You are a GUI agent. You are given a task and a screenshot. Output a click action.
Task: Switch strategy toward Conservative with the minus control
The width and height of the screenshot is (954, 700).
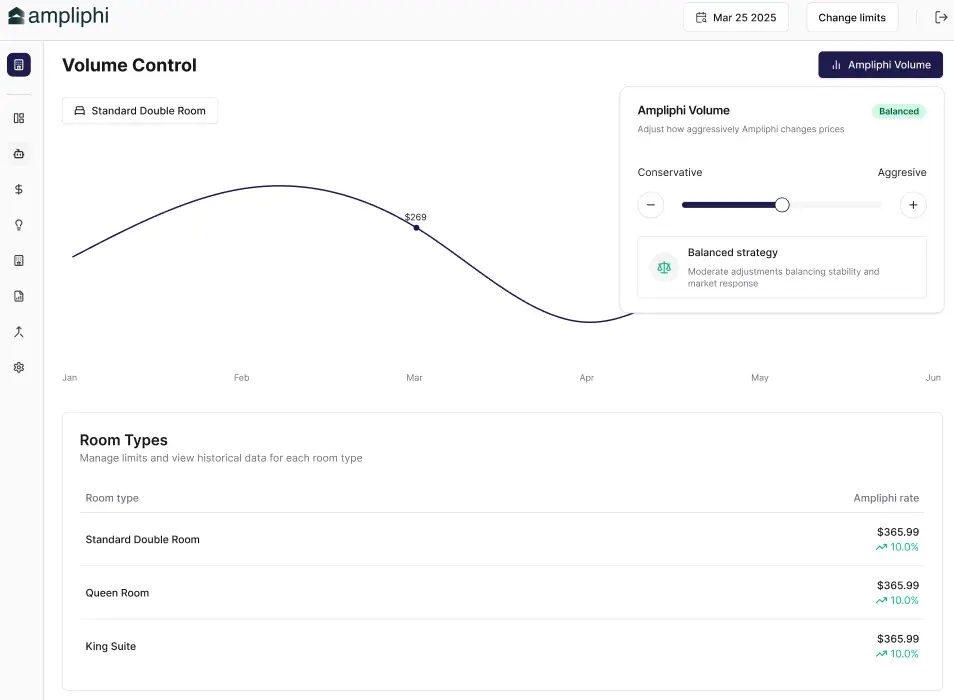pos(651,204)
